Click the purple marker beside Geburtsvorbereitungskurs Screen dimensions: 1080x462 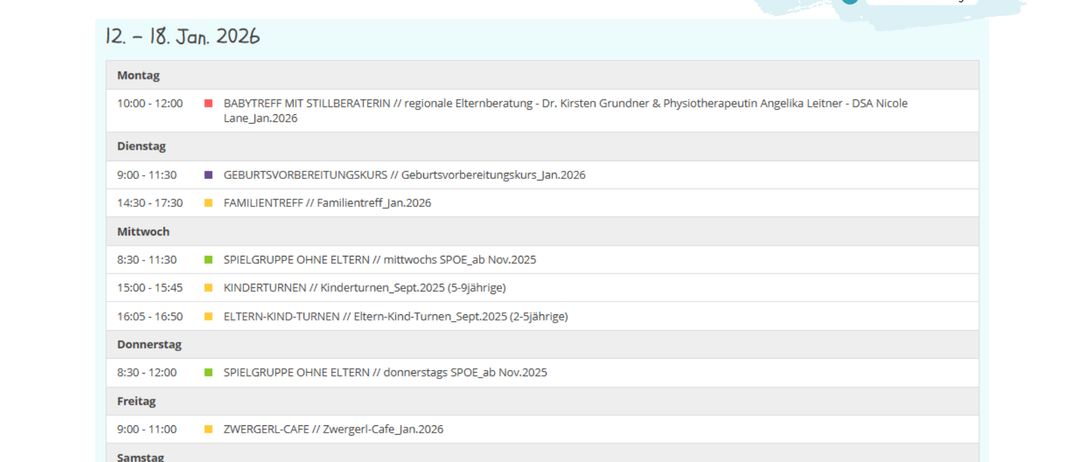coord(208,175)
